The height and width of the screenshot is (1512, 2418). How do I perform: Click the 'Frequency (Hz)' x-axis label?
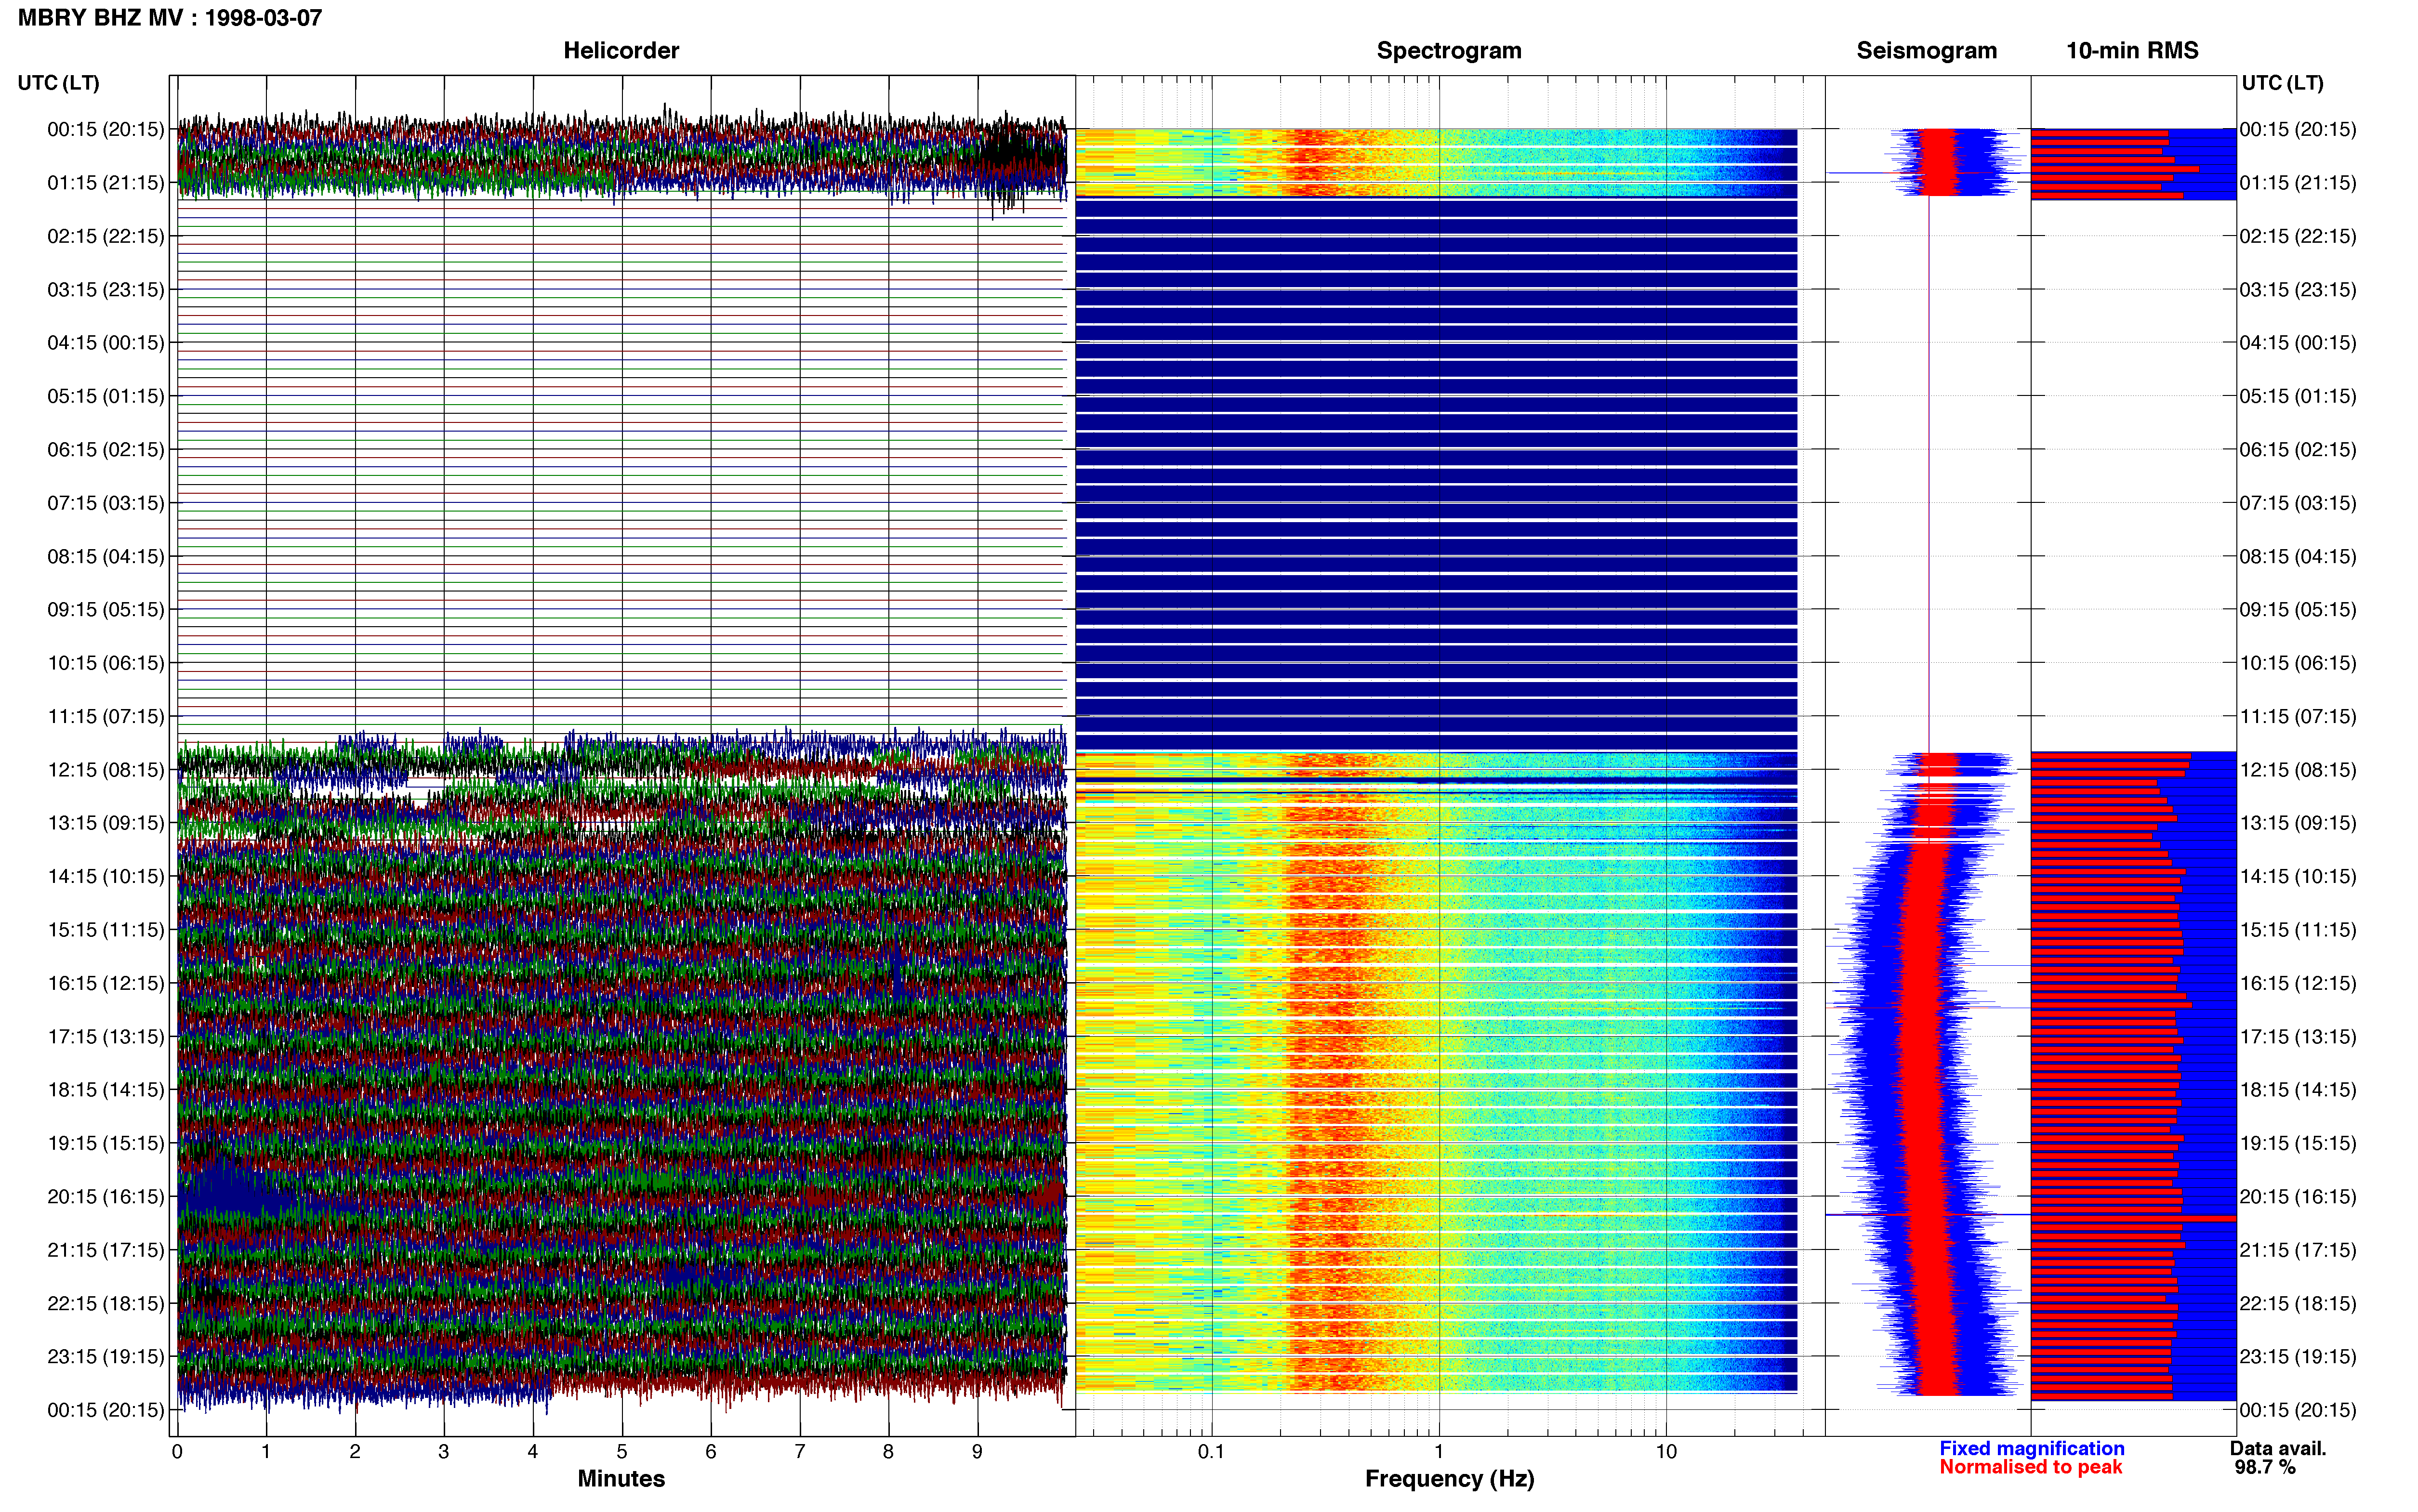pos(1449,1479)
